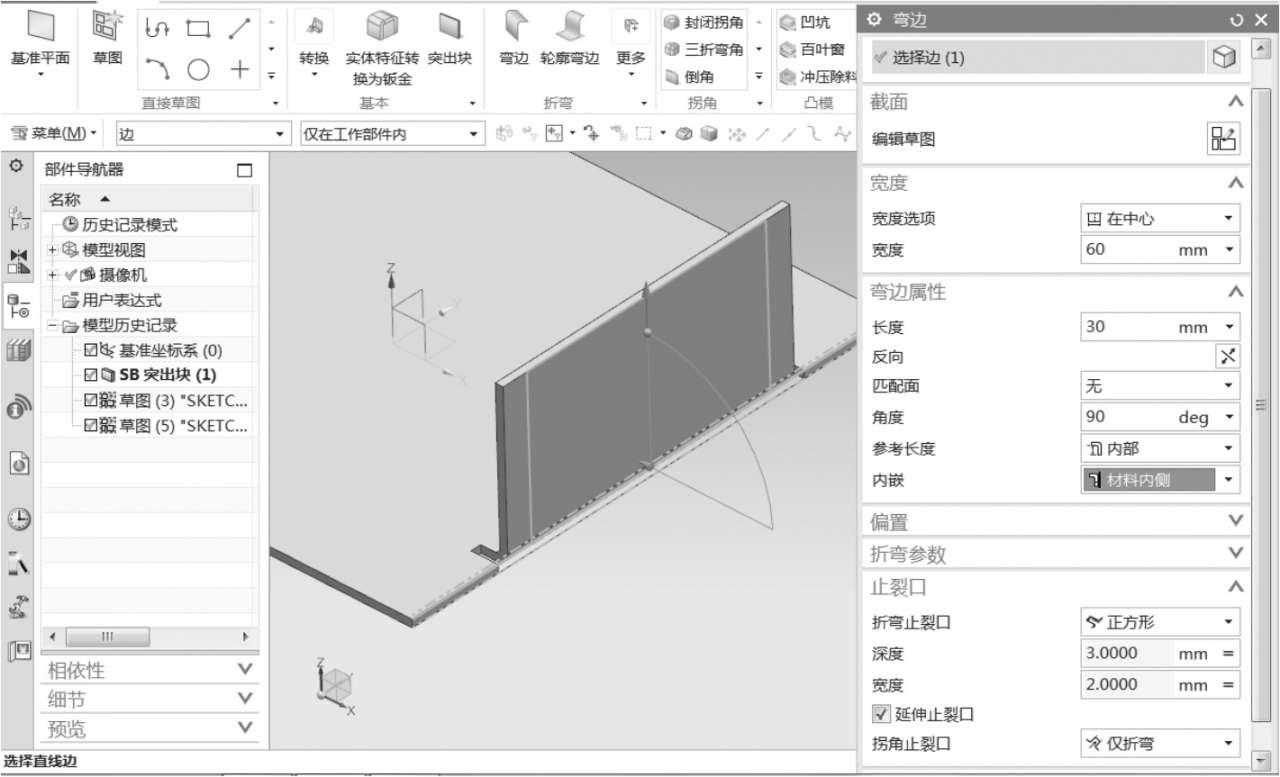Open the 宽度选项 dropdown
The image size is (1280, 777).
(x=1159, y=217)
